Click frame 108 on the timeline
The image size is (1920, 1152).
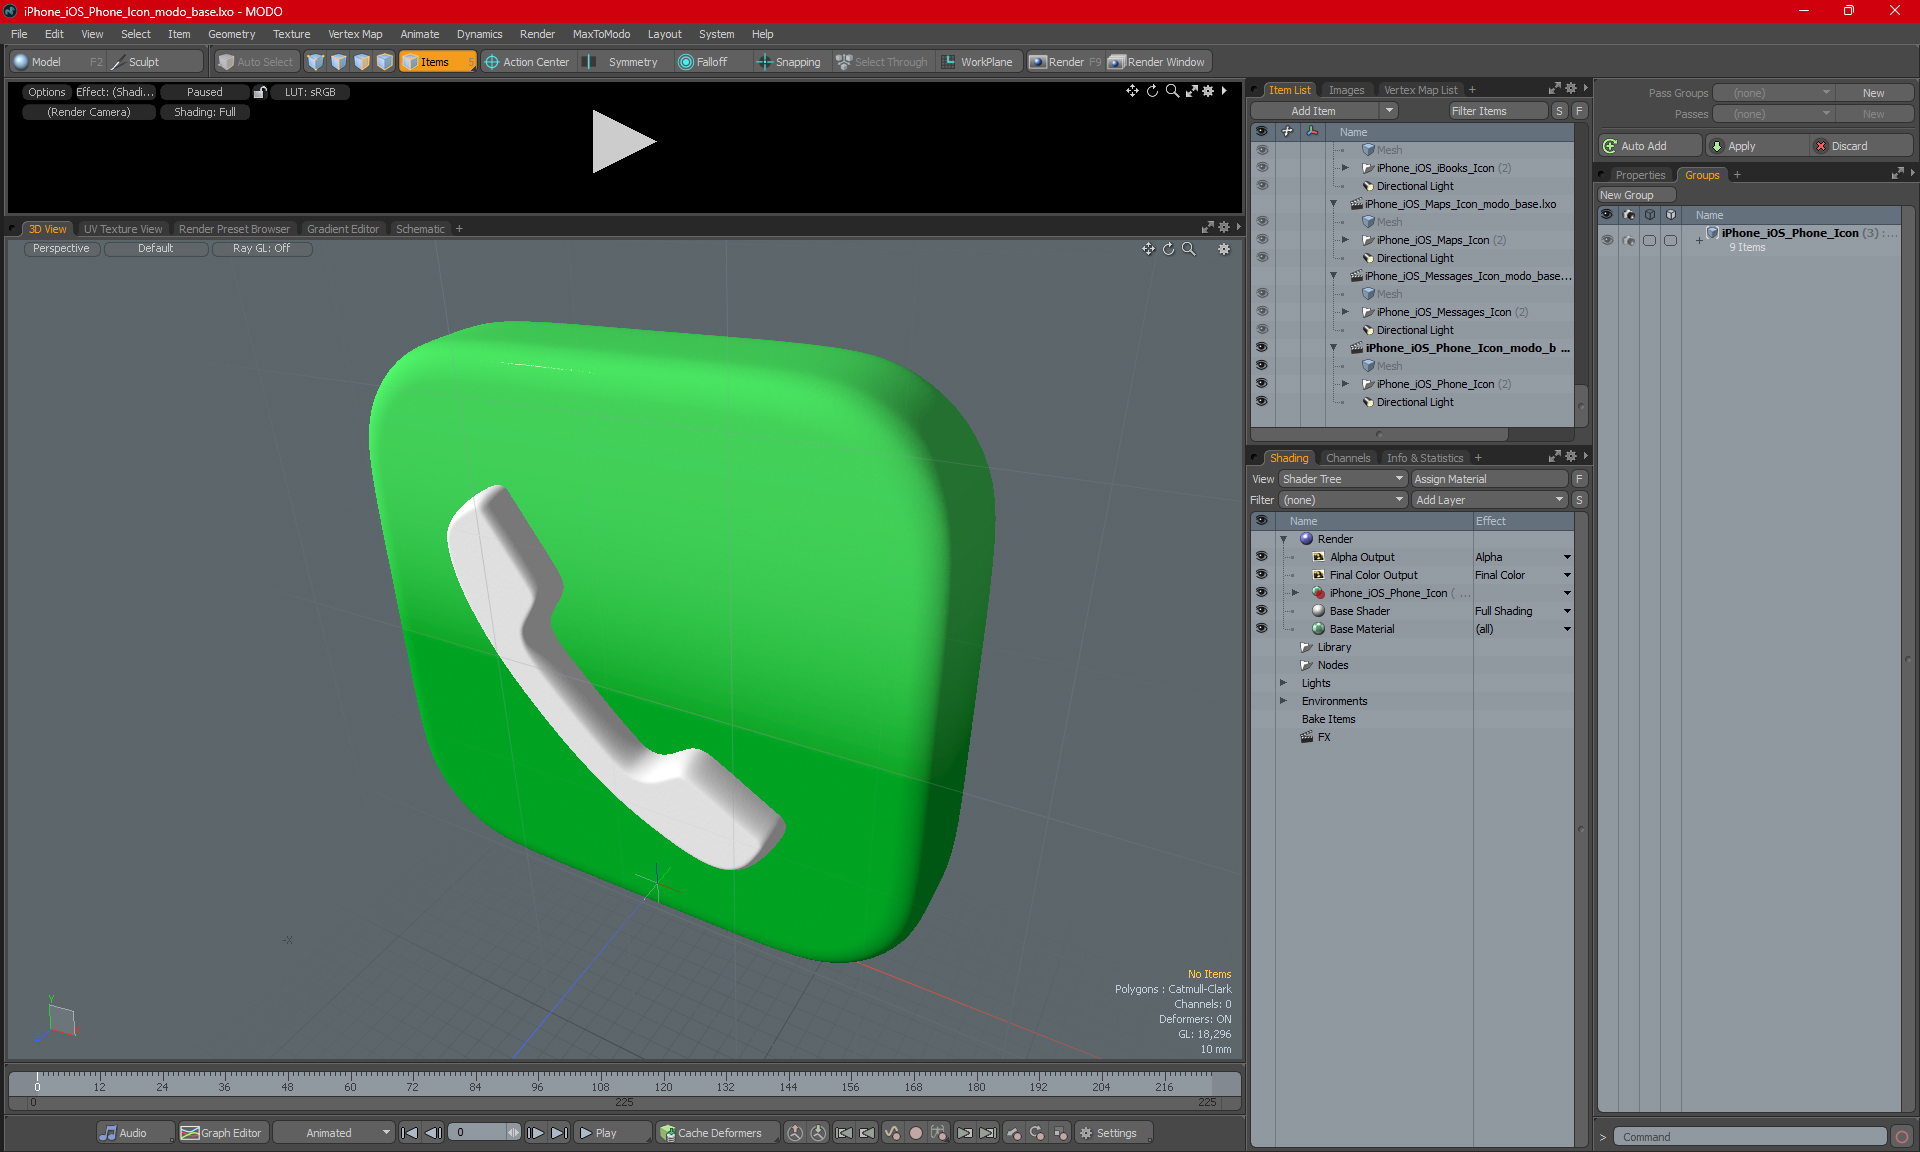click(600, 1084)
